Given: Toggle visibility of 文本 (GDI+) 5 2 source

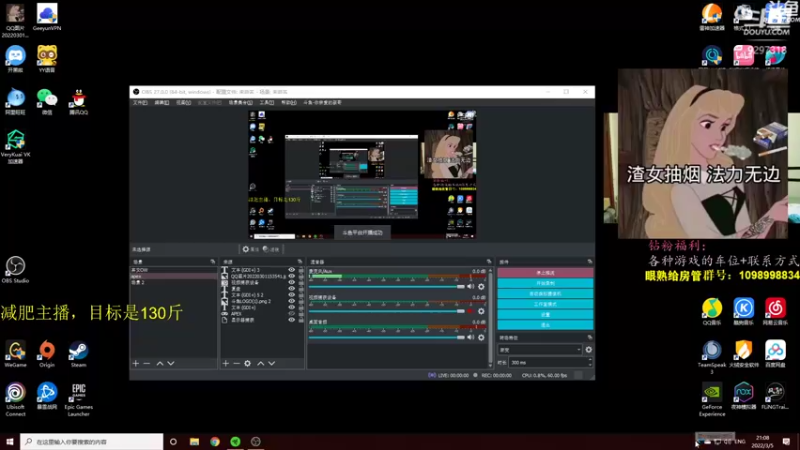Looking at the screenshot, I should coord(291,295).
